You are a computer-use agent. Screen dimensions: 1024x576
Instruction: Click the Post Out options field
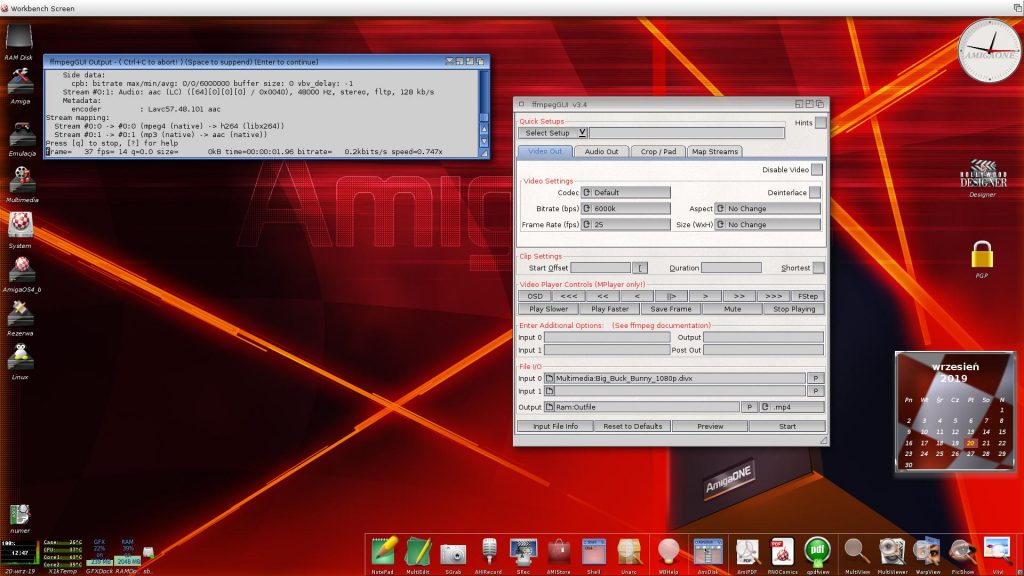[763, 350]
